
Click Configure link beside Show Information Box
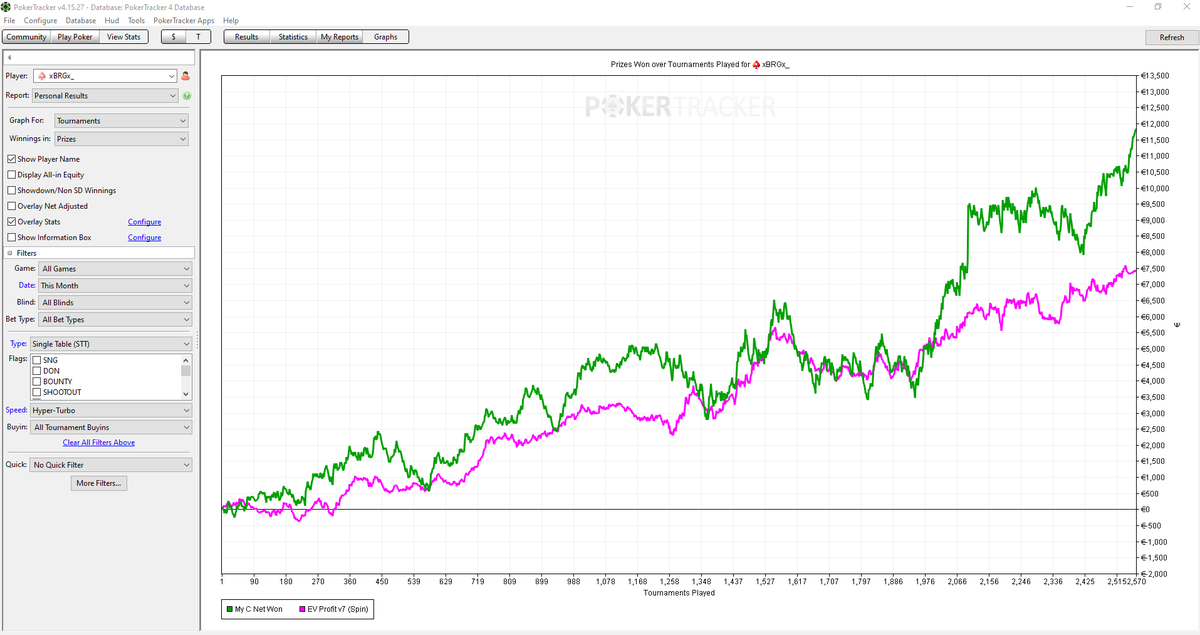tap(144, 238)
